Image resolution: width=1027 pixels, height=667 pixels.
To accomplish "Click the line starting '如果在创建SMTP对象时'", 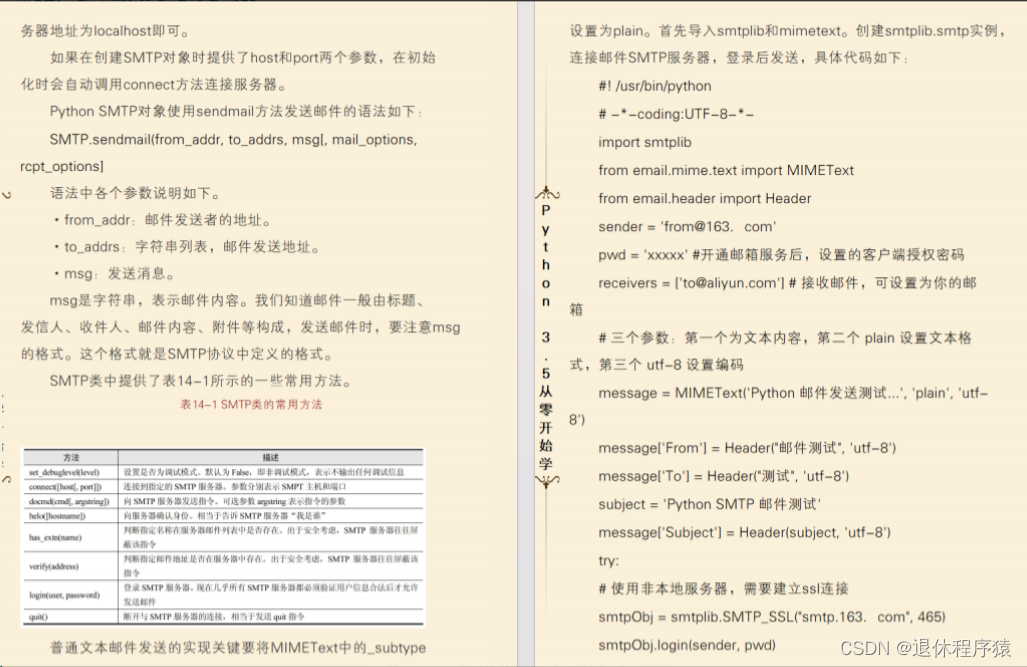I will (243, 58).
